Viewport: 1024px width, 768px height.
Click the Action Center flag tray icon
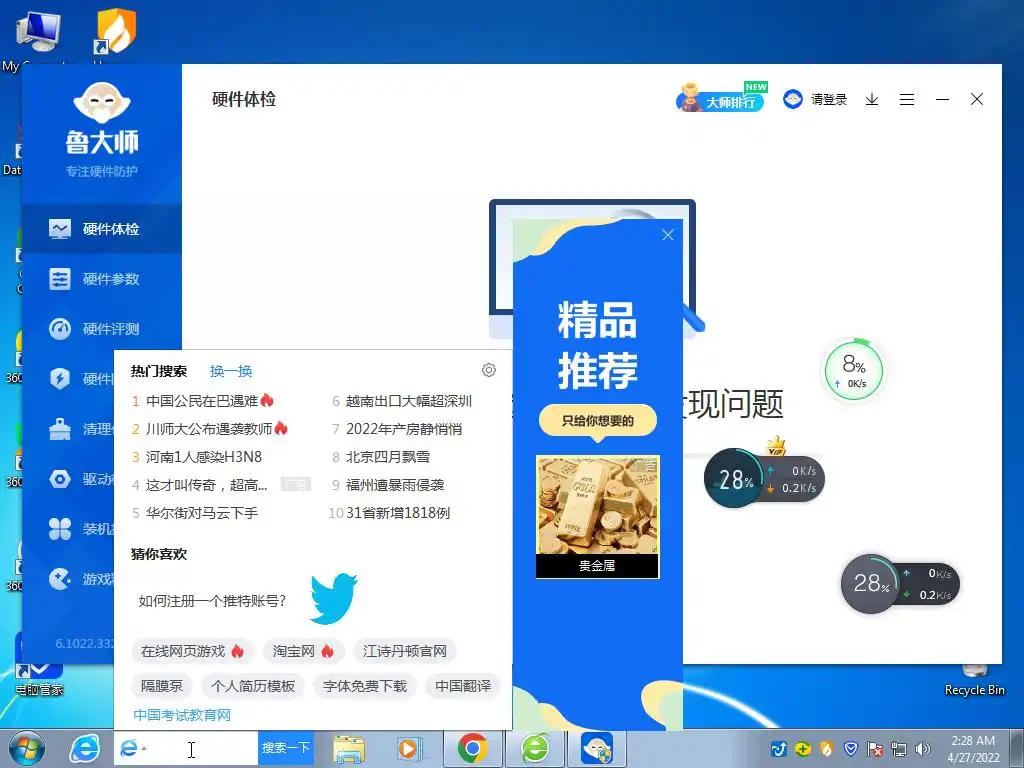click(x=875, y=749)
